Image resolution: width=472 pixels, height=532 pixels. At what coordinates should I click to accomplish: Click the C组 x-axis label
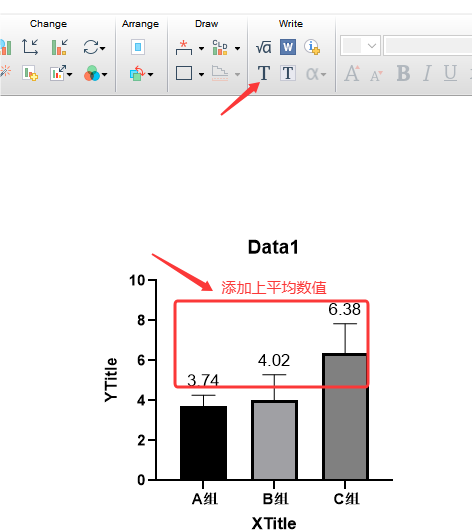coord(346,499)
